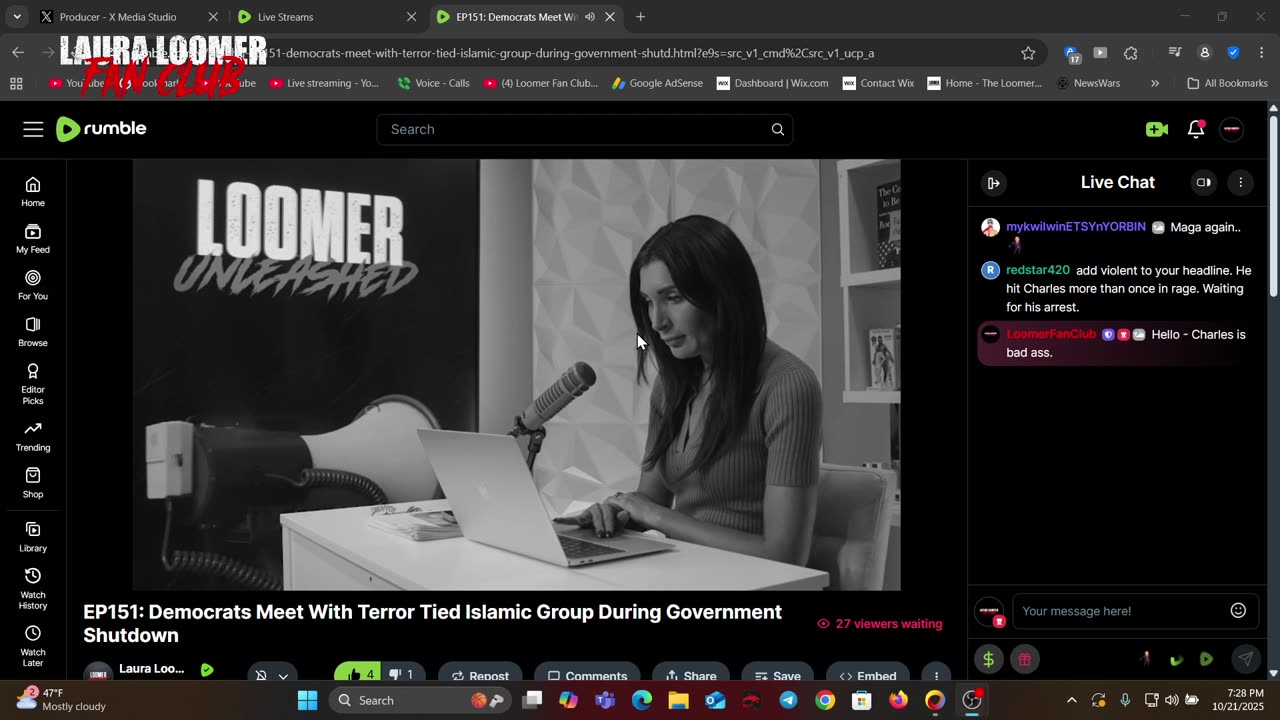The height and width of the screenshot is (720, 1280).
Task: Toggle notifications bell for Laura Loomer channel
Action: pyautogui.click(x=272, y=676)
